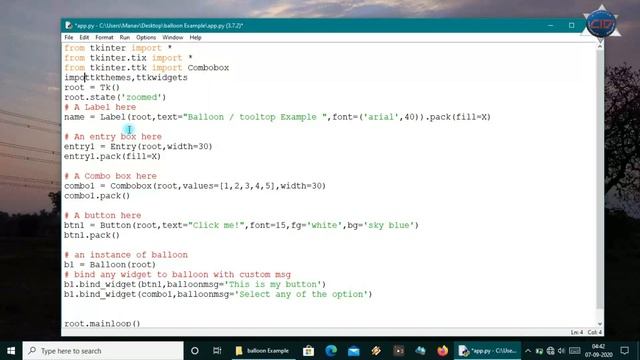Screen dimensions: 640x360
Task: Open the Window menu
Action: 173,38
